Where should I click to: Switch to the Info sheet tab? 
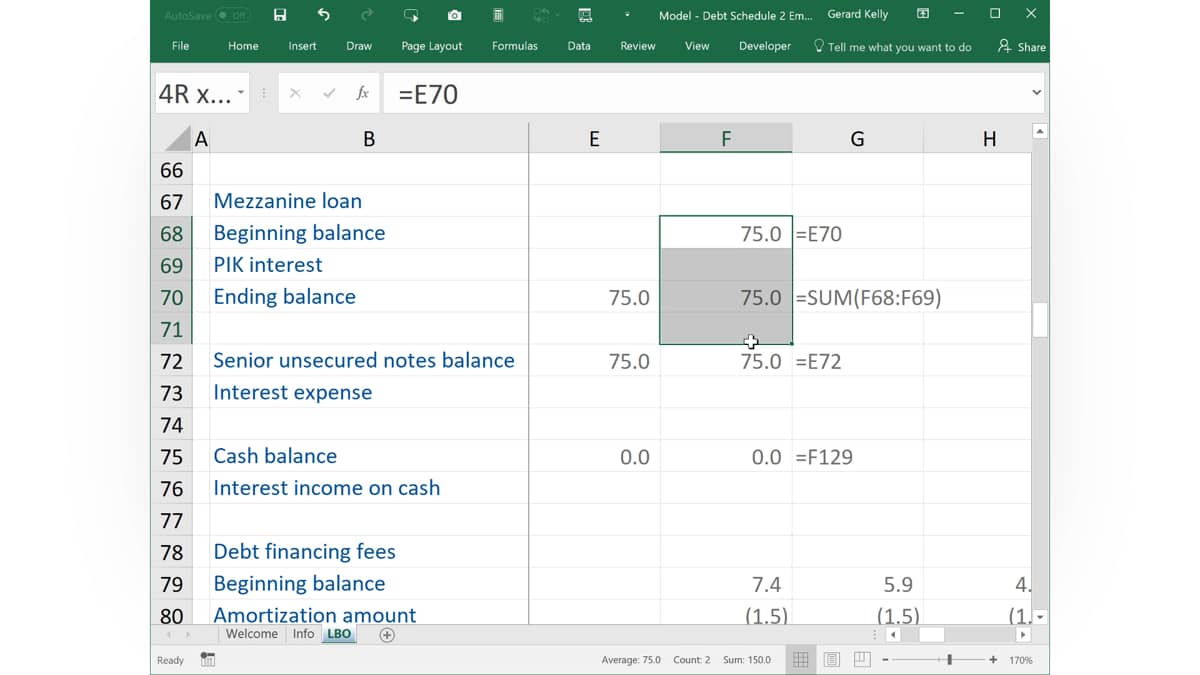(303, 634)
